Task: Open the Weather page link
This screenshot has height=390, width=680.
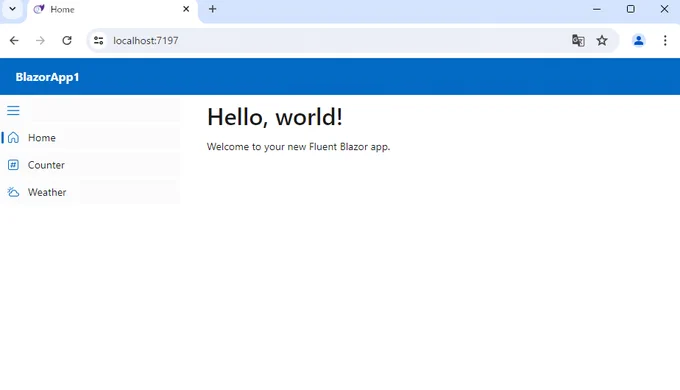Action: pyautogui.click(x=90, y=192)
